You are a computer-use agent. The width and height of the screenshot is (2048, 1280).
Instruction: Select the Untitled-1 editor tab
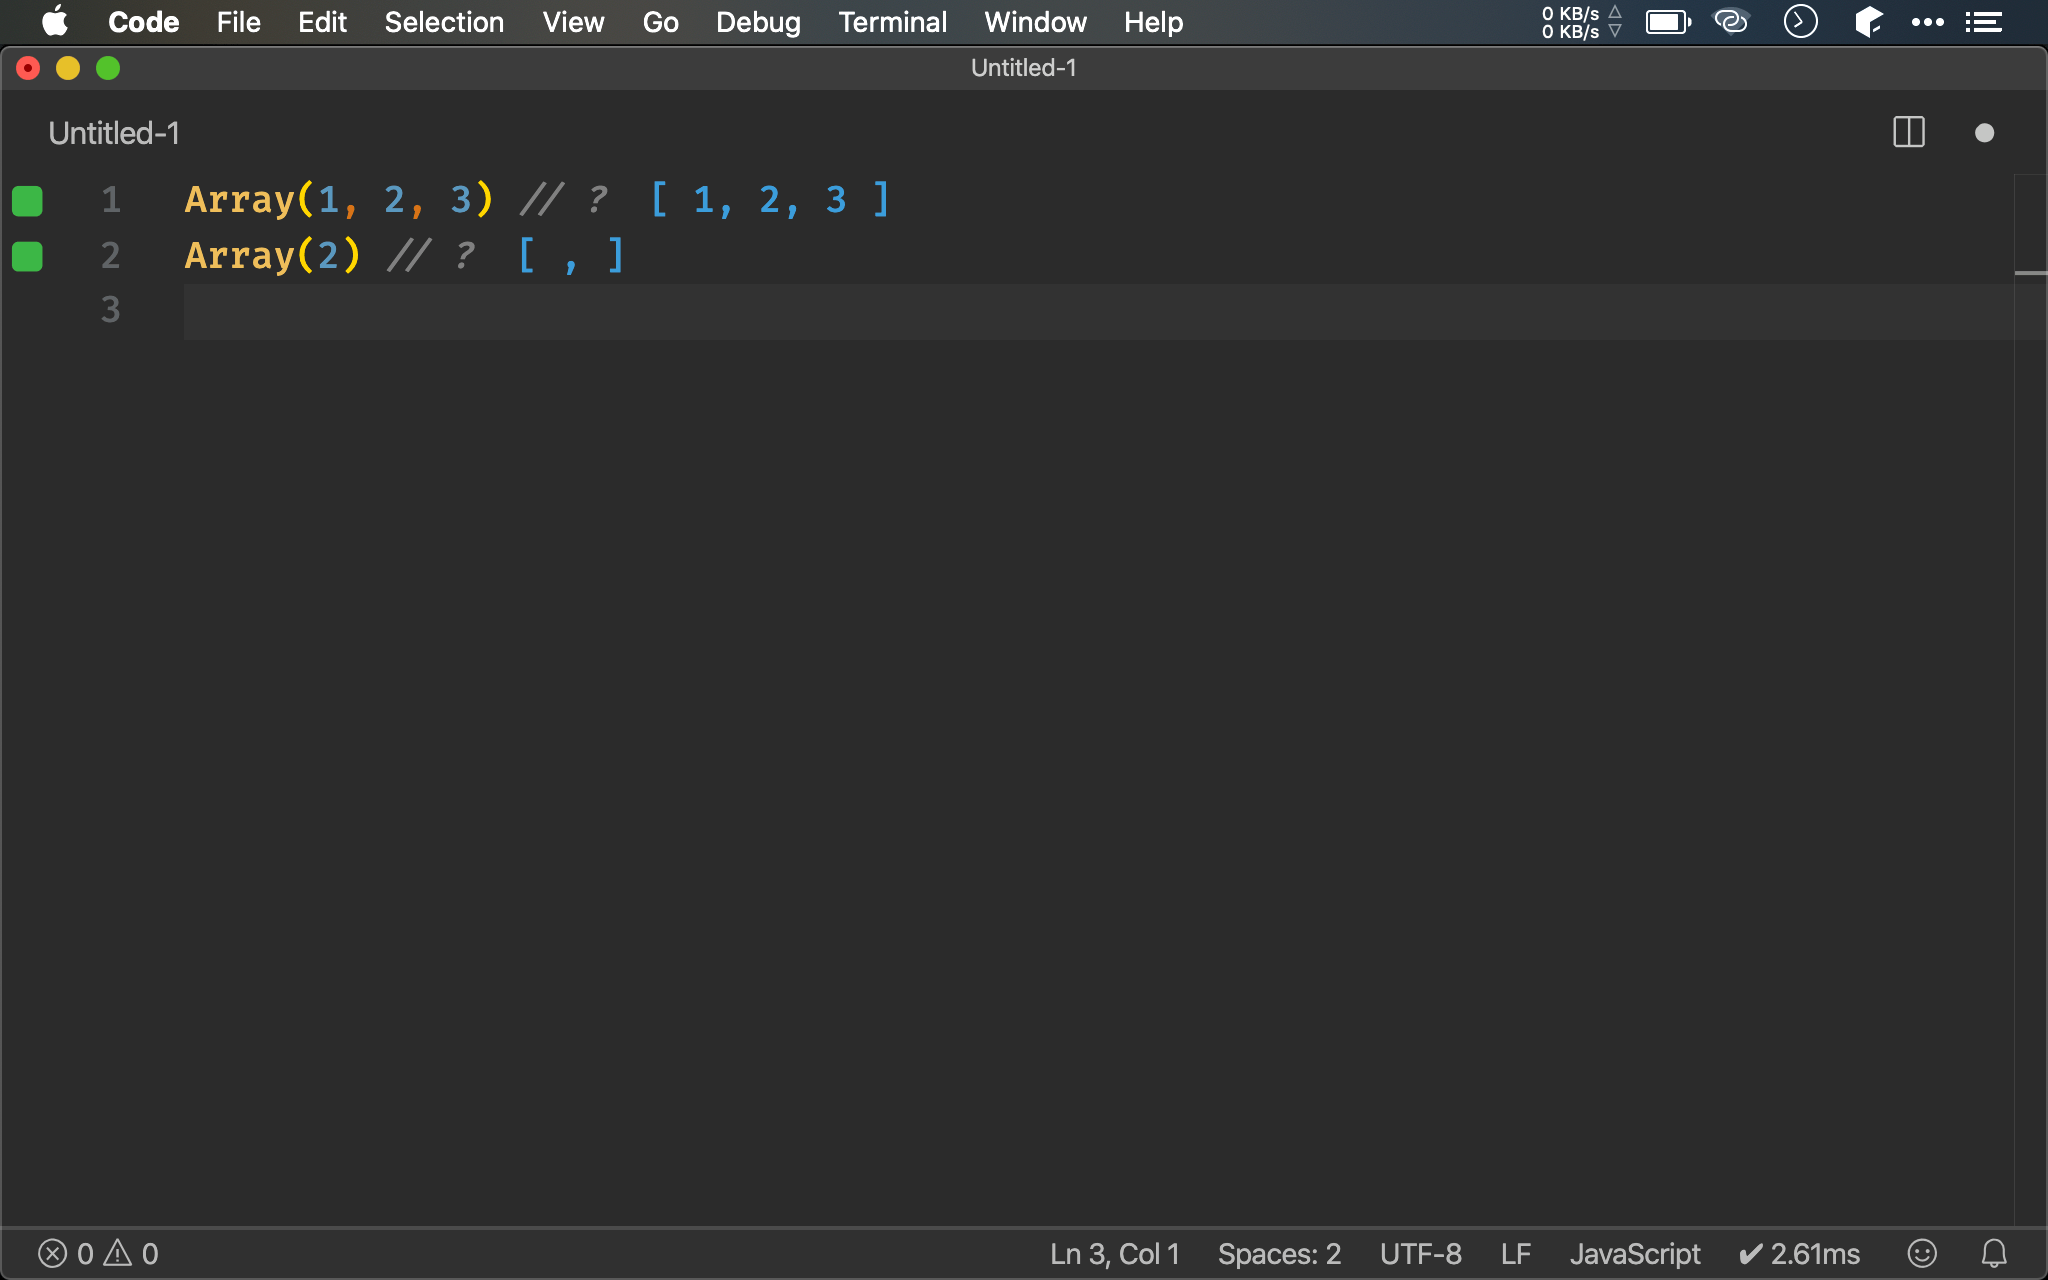(114, 133)
